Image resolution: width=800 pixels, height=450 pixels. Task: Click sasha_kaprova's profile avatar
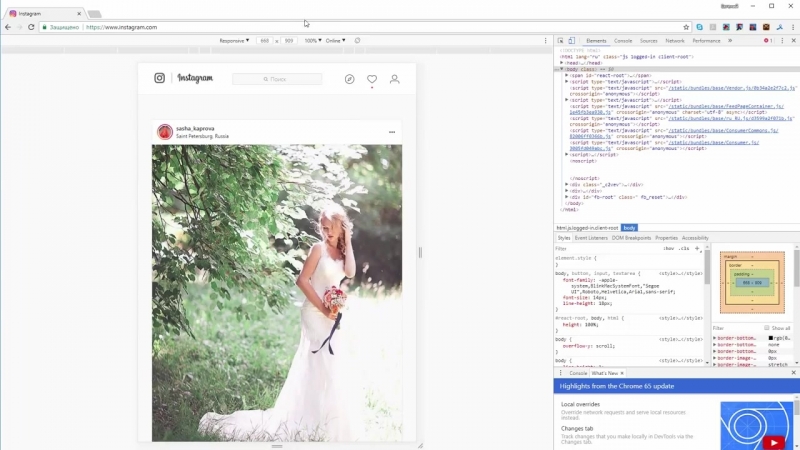tap(165, 132)
